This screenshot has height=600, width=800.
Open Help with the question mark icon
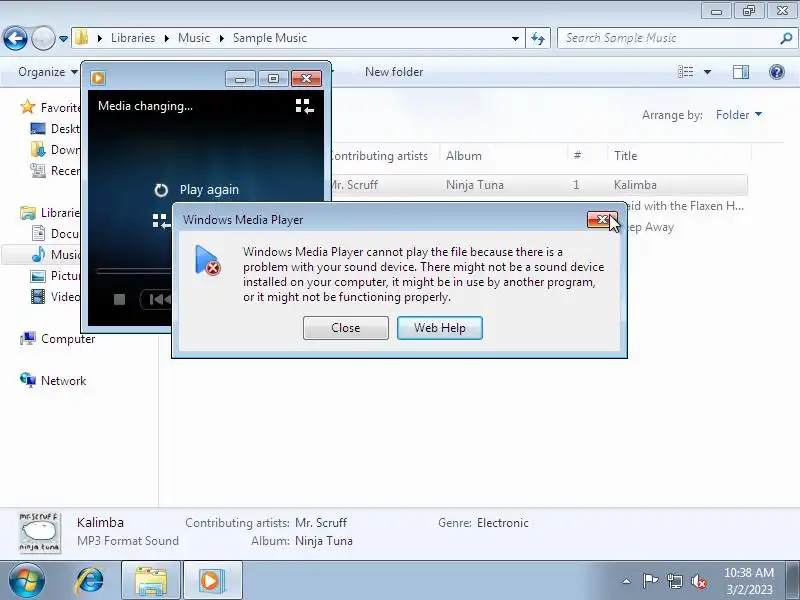tap(777, 72)
